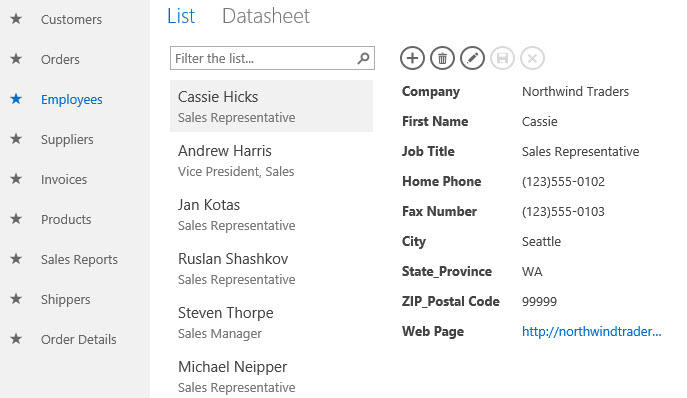Click the Home Phone value (123)555-0102
687x398 pixels.
pos(563,181)
